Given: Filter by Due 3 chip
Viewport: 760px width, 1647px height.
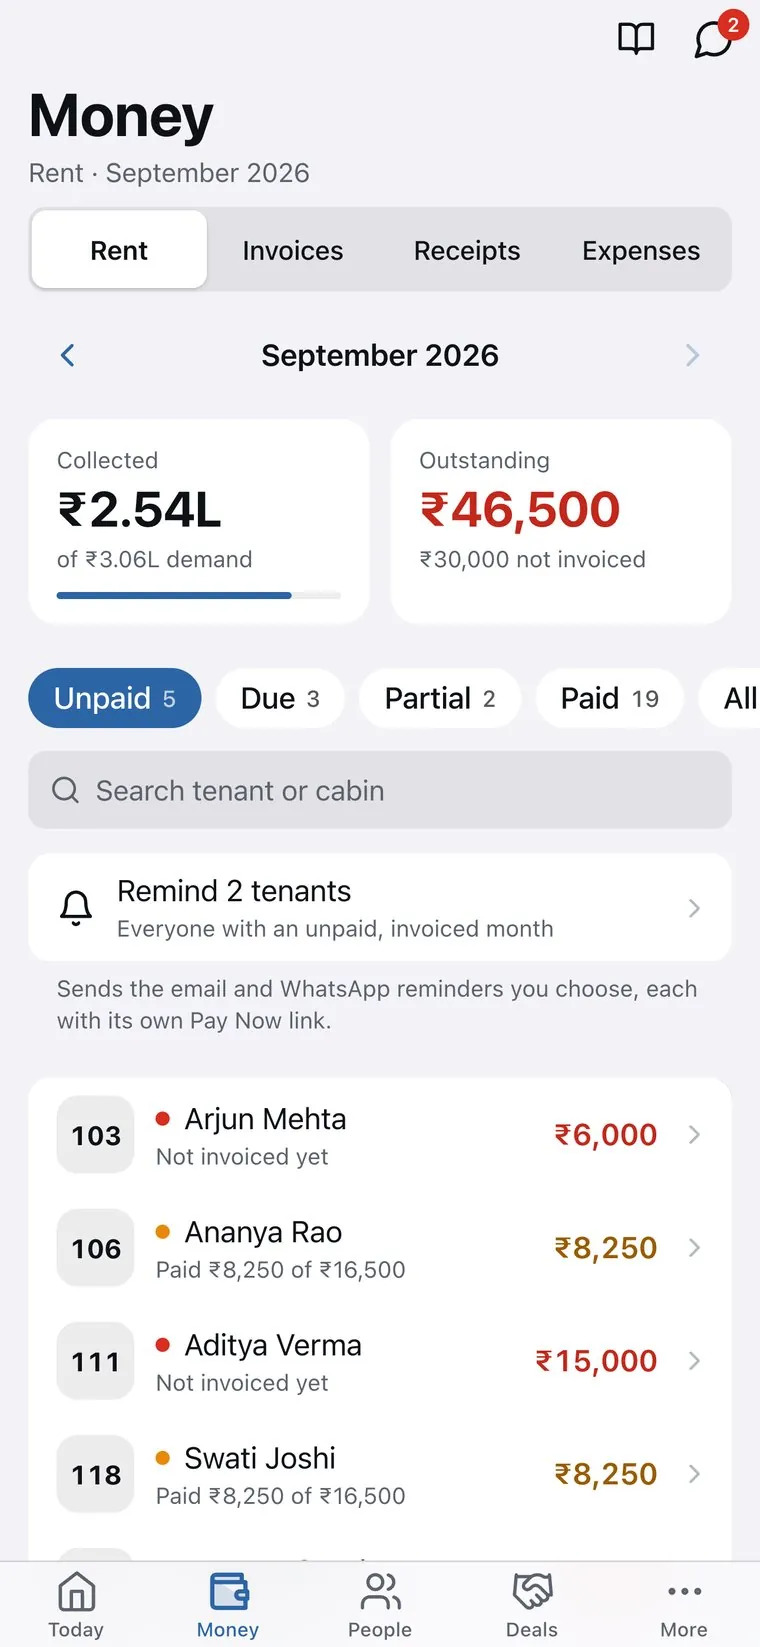Looking at the screenshot, I should pos(280,698).
